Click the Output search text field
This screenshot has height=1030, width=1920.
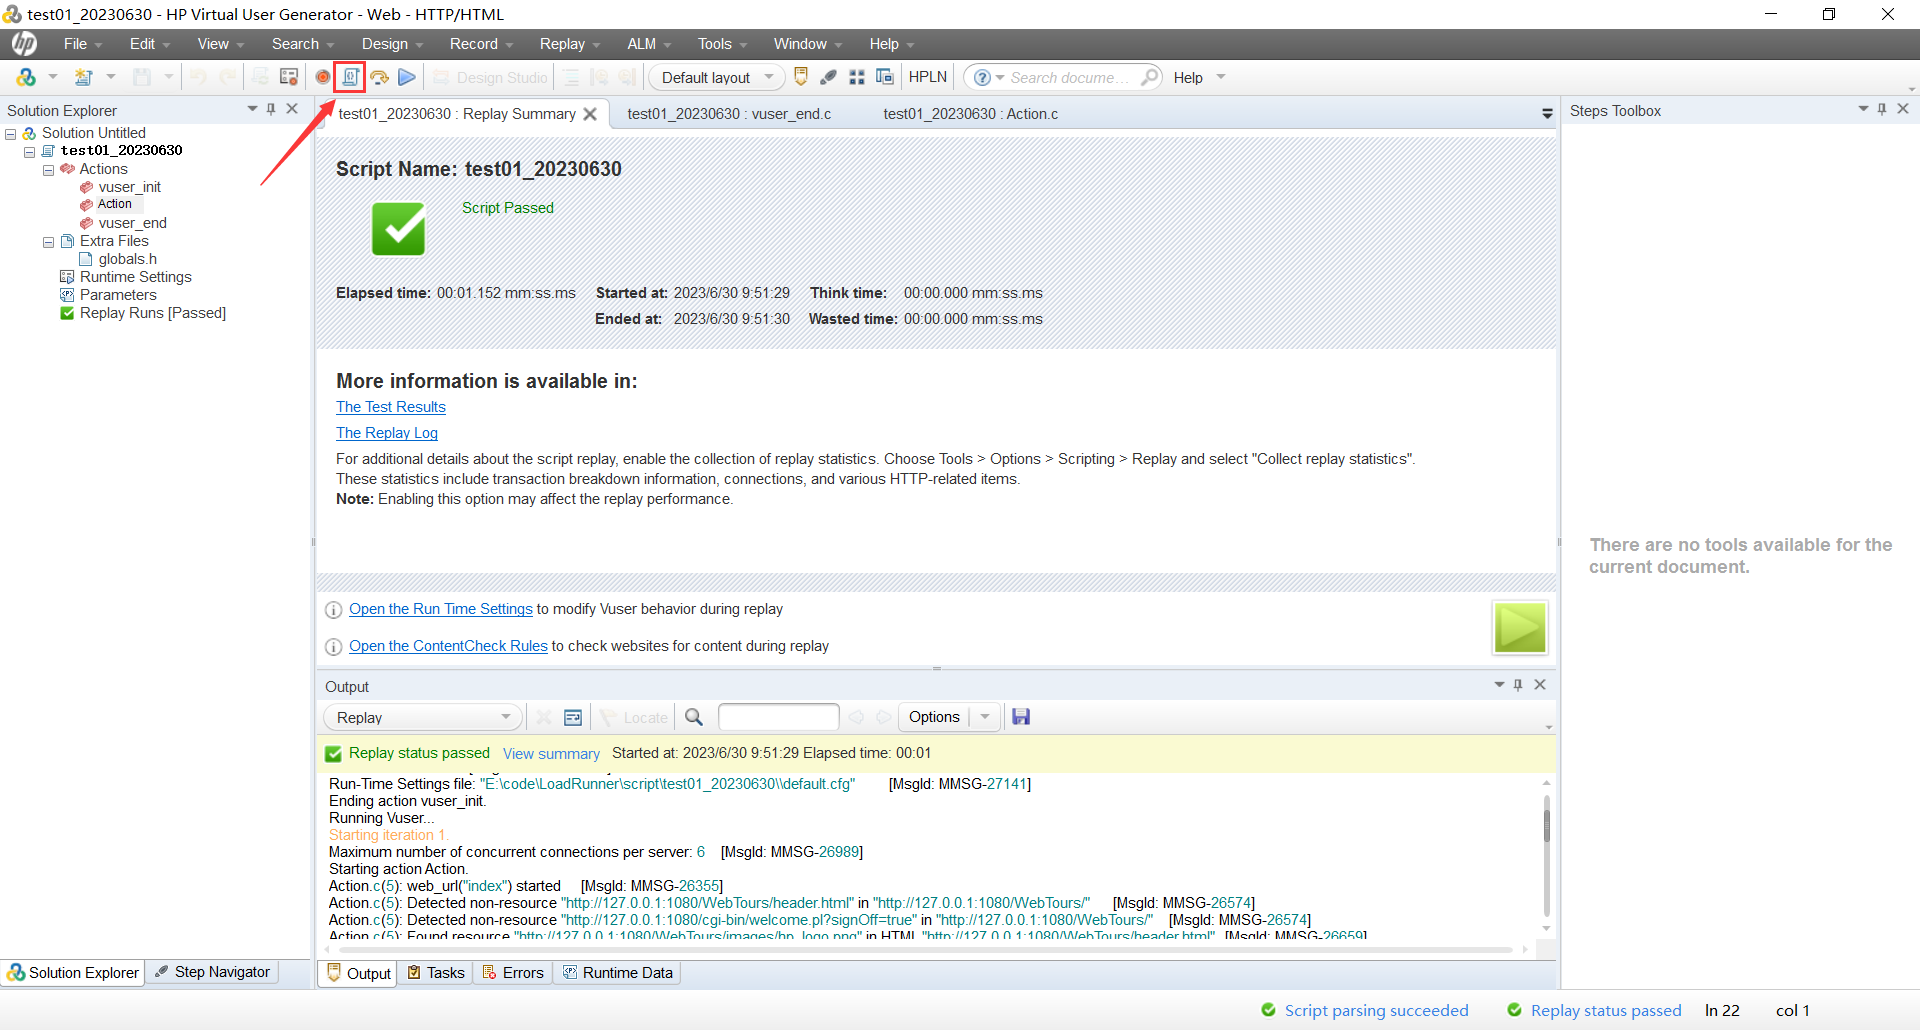coord(778,717)
